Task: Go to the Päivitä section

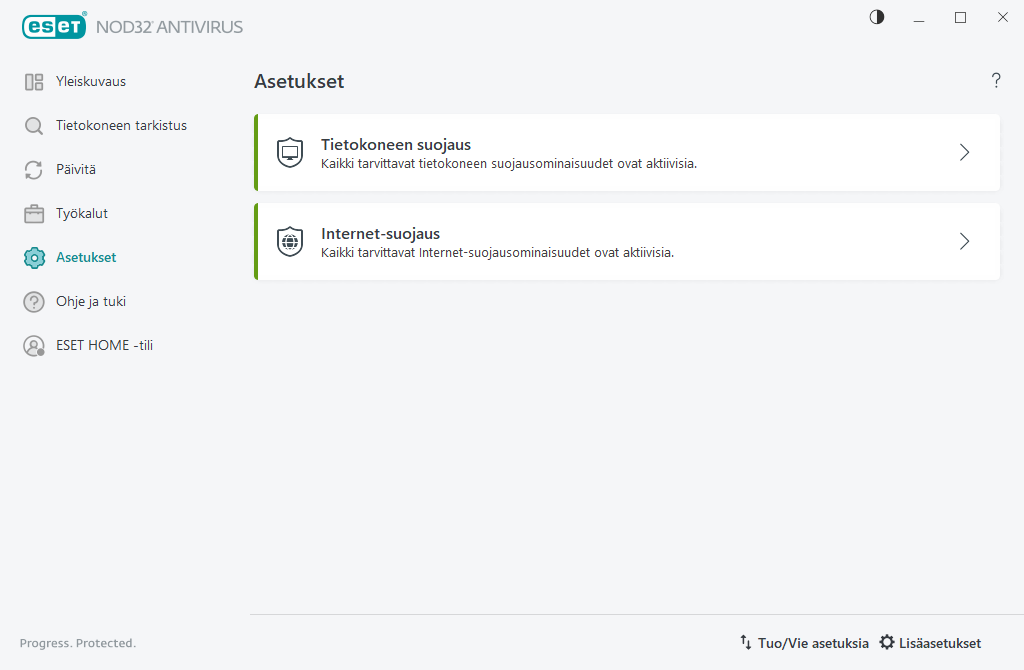Action: click(x=76, y=170)
